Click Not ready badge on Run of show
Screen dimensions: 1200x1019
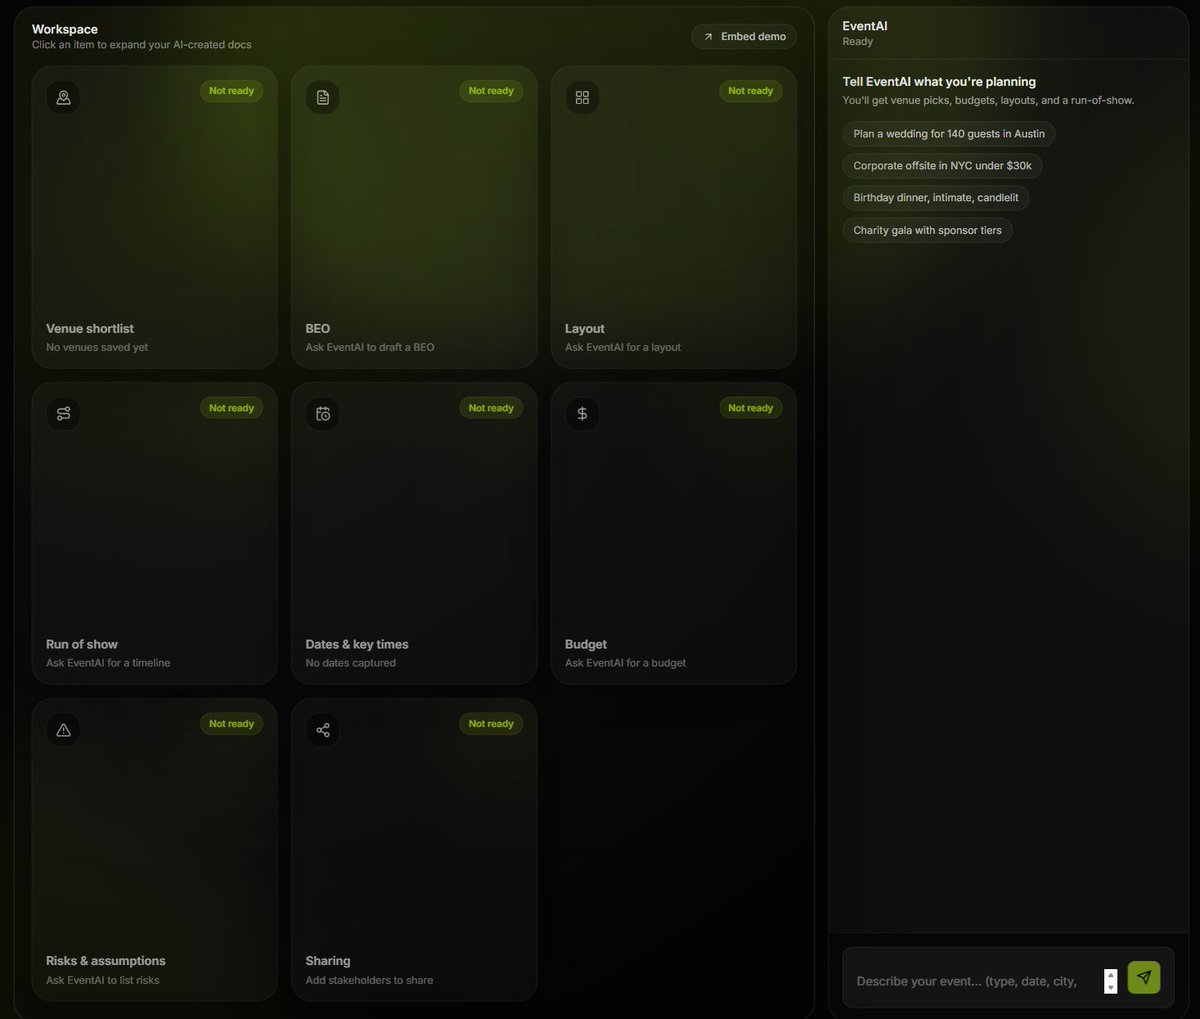coord(231,408)
